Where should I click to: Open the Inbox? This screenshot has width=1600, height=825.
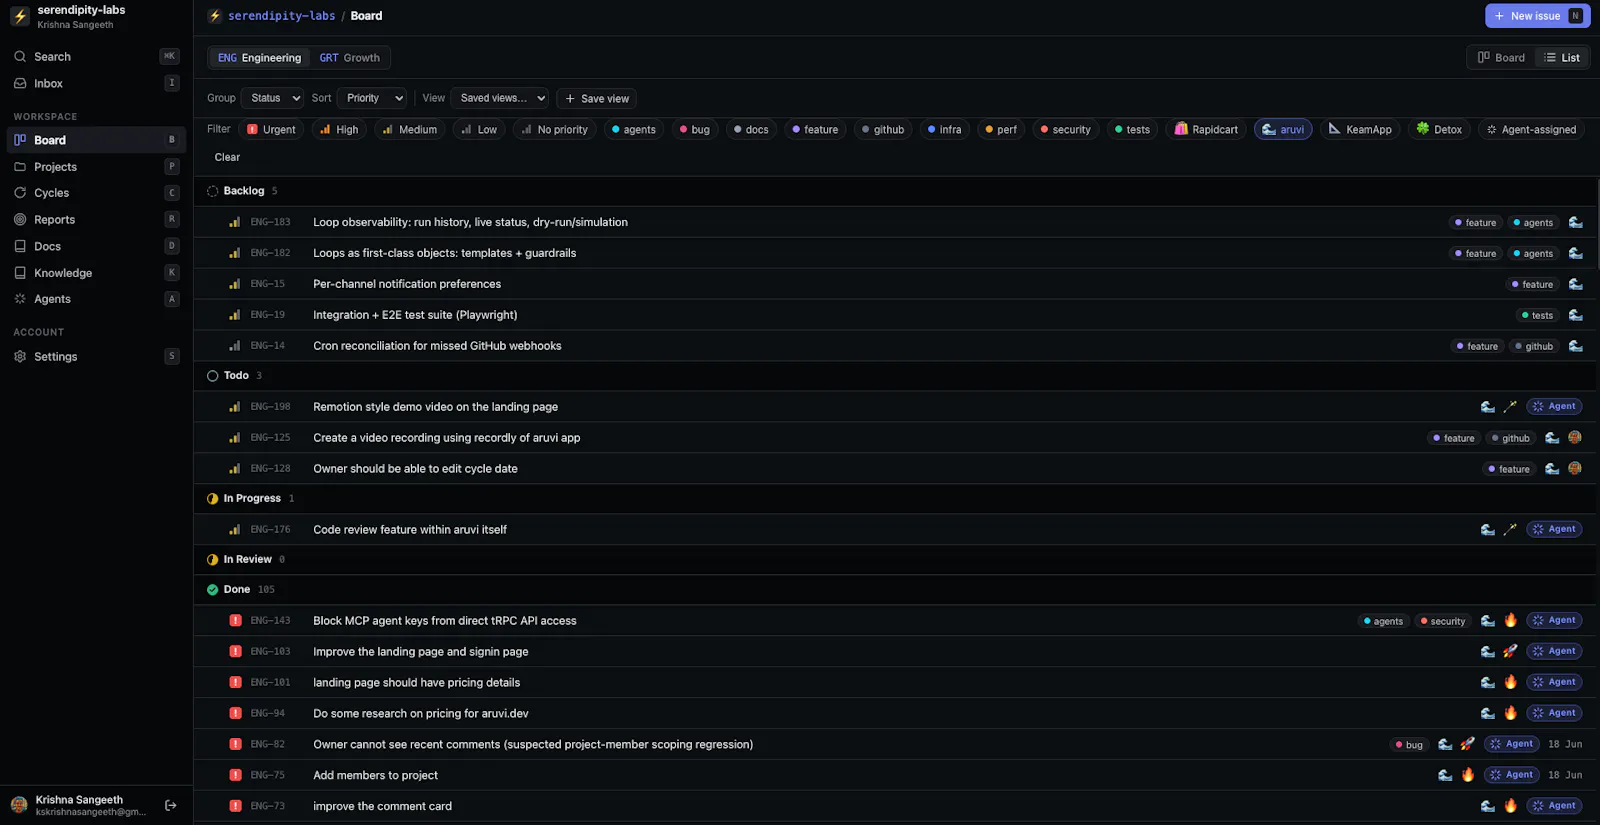(96, 84)
